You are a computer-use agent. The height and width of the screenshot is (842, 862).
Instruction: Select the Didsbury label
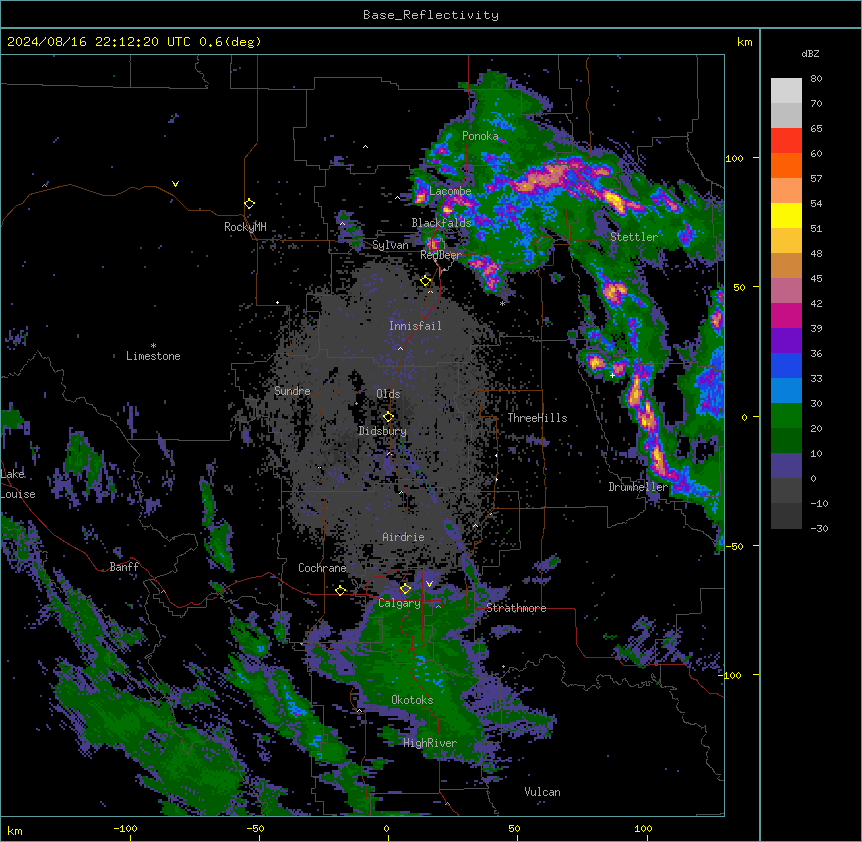pyautogui.click(x=383, y=431)
